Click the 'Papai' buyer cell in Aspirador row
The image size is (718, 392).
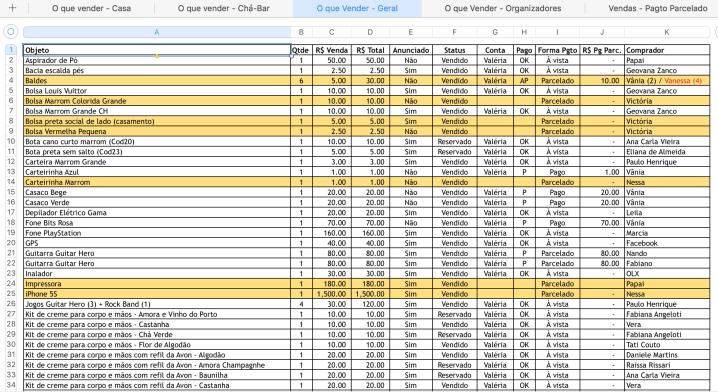pos(667,60)
